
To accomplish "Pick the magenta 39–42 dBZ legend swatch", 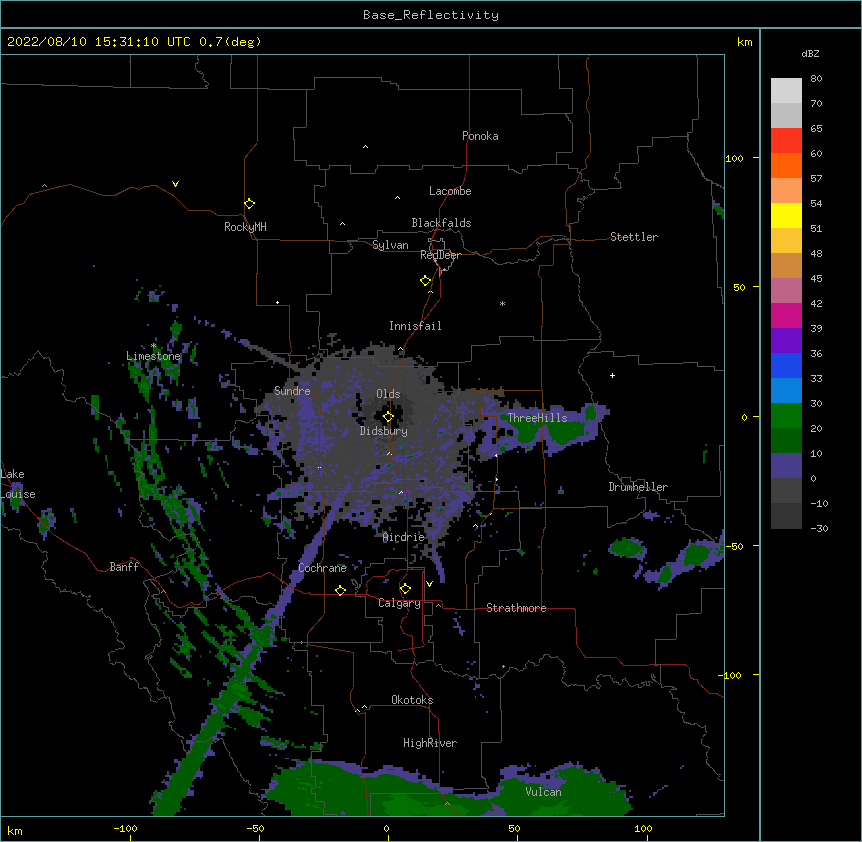I will pyautogui.click(x=786, y=315).
